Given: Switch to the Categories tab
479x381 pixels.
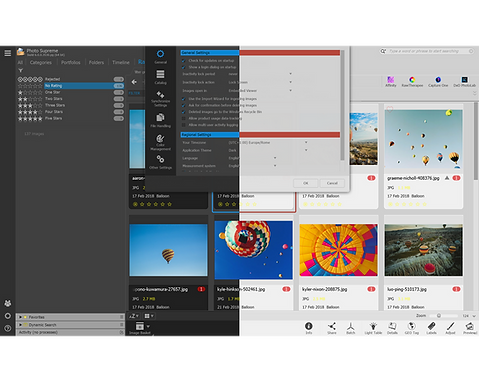Looking at the screenshot, I should pos(41,62).
